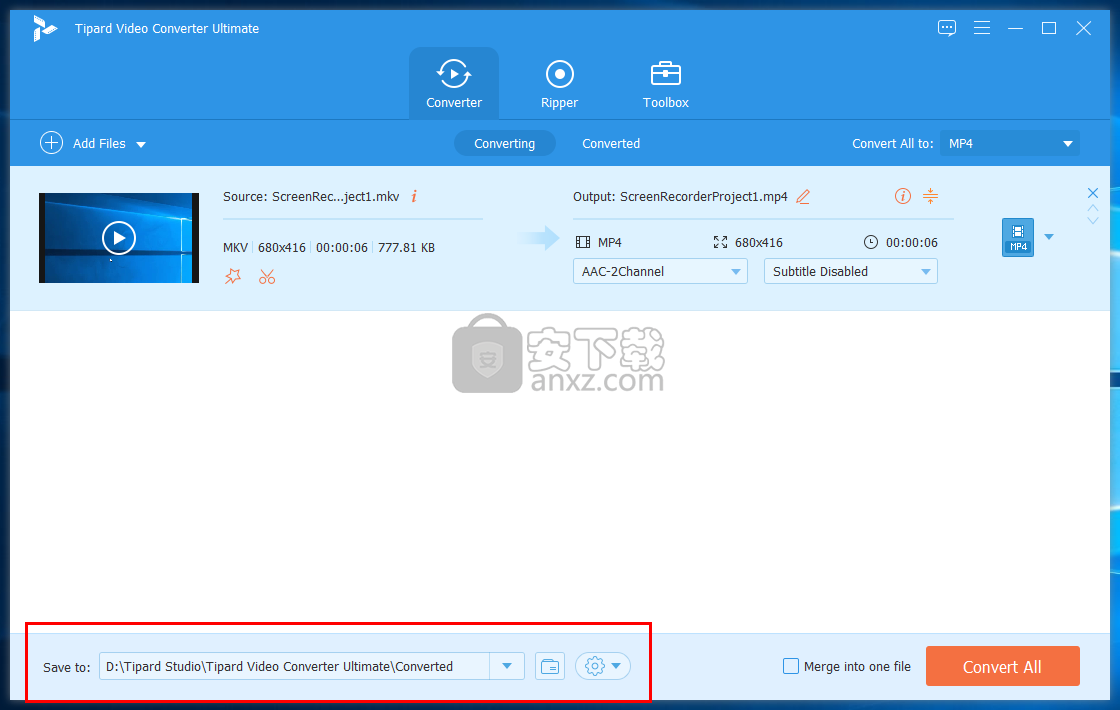Rename output file with pencil icon
The height and width of the screenshot is (710, 1120).
click(x=803, y=196)
